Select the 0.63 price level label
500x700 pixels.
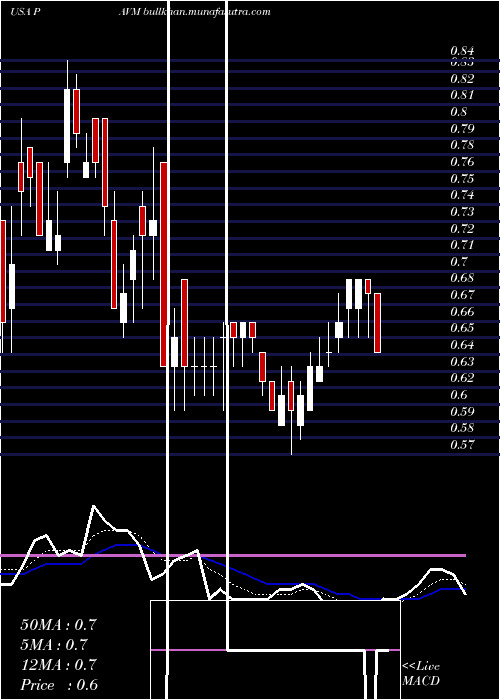462,361
